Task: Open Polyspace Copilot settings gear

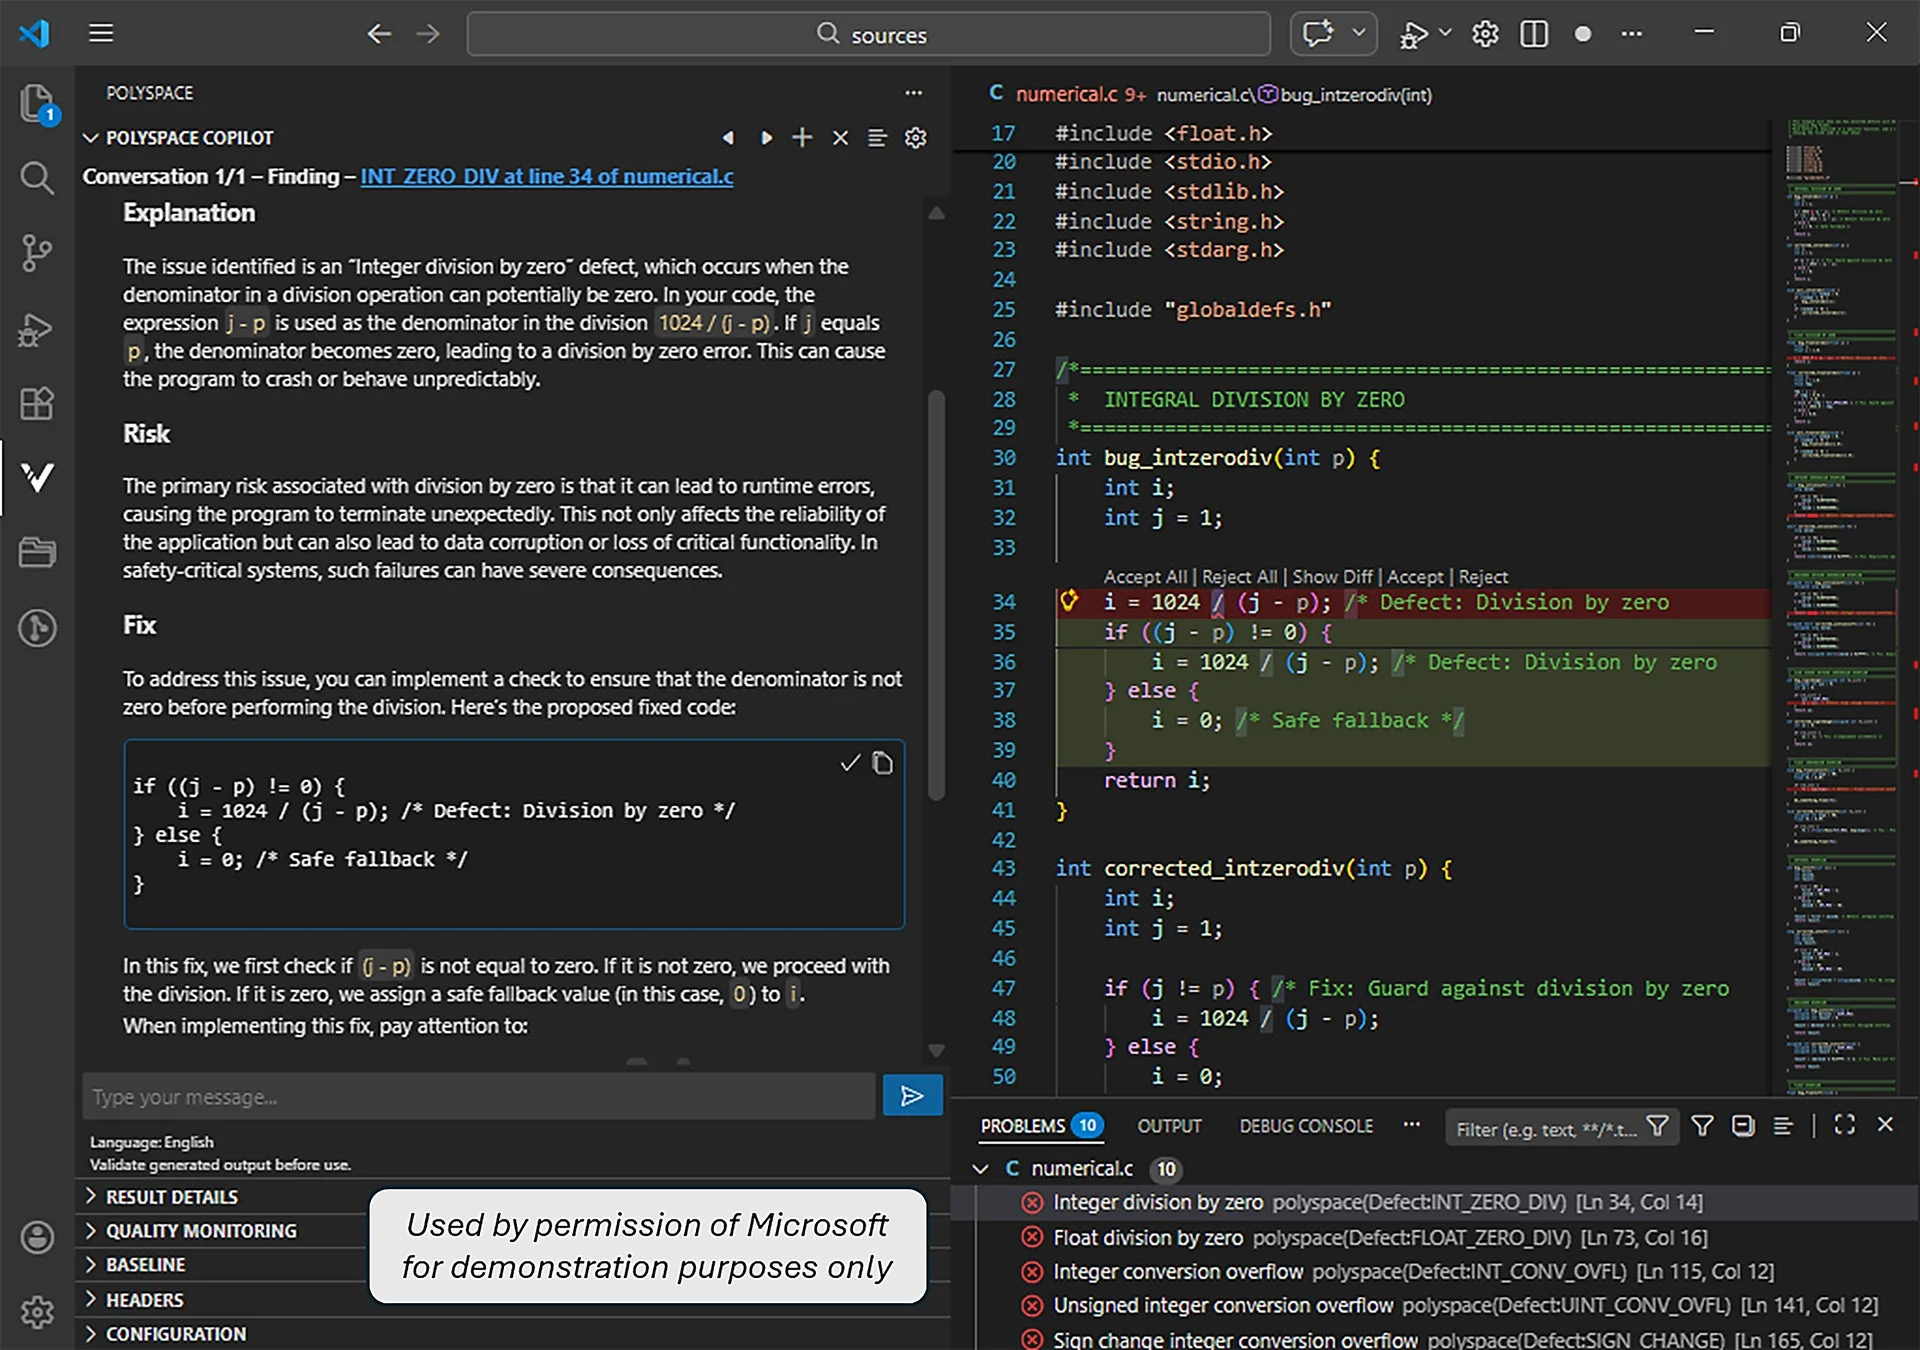Action: (x=915, y=138)
